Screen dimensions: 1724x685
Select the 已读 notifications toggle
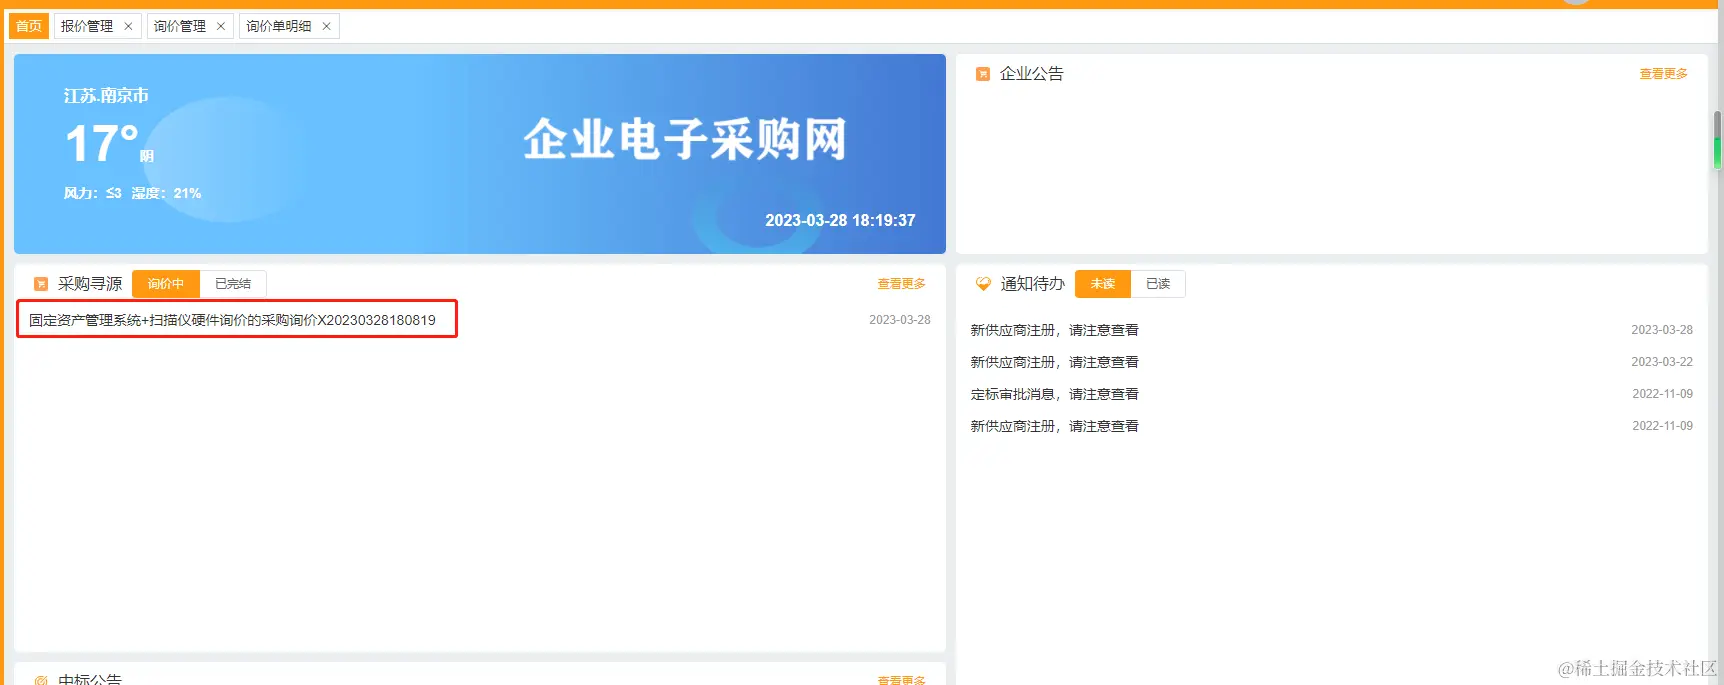[1158, 284]
